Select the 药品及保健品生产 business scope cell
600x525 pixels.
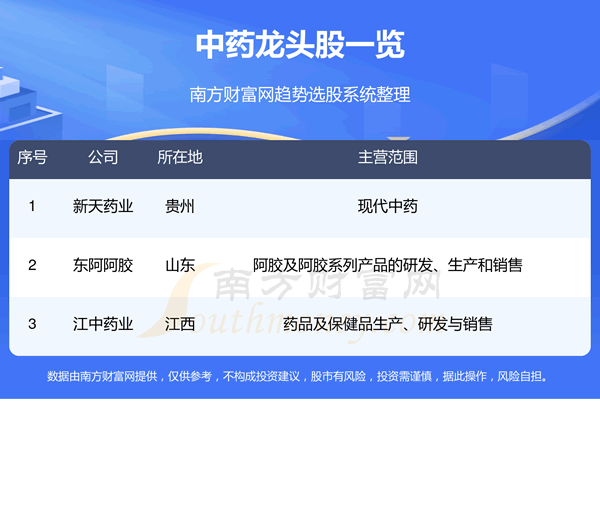pyautogui.click(x=388, y=324)
